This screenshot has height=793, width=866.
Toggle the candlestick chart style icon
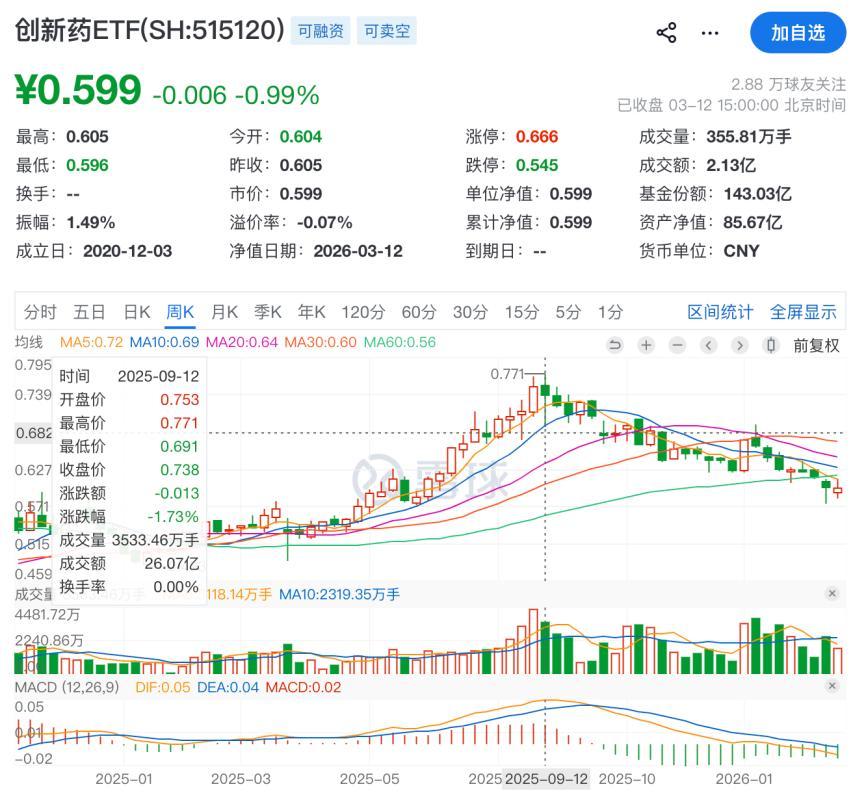[770, 345]
